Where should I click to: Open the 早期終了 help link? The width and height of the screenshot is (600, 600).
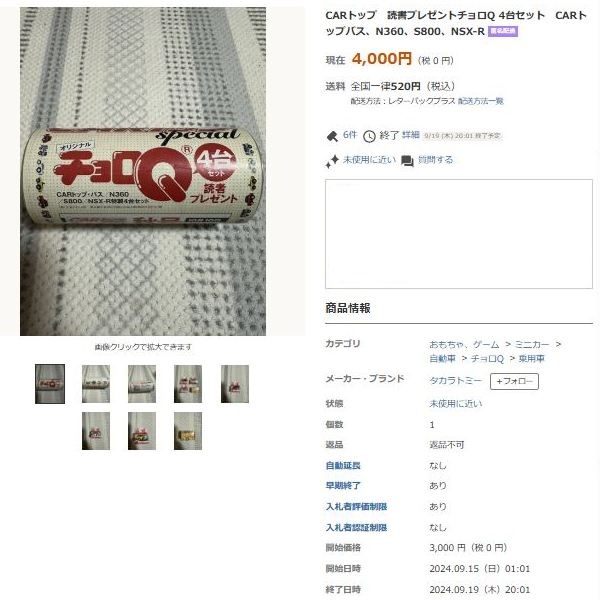point(343,486)
